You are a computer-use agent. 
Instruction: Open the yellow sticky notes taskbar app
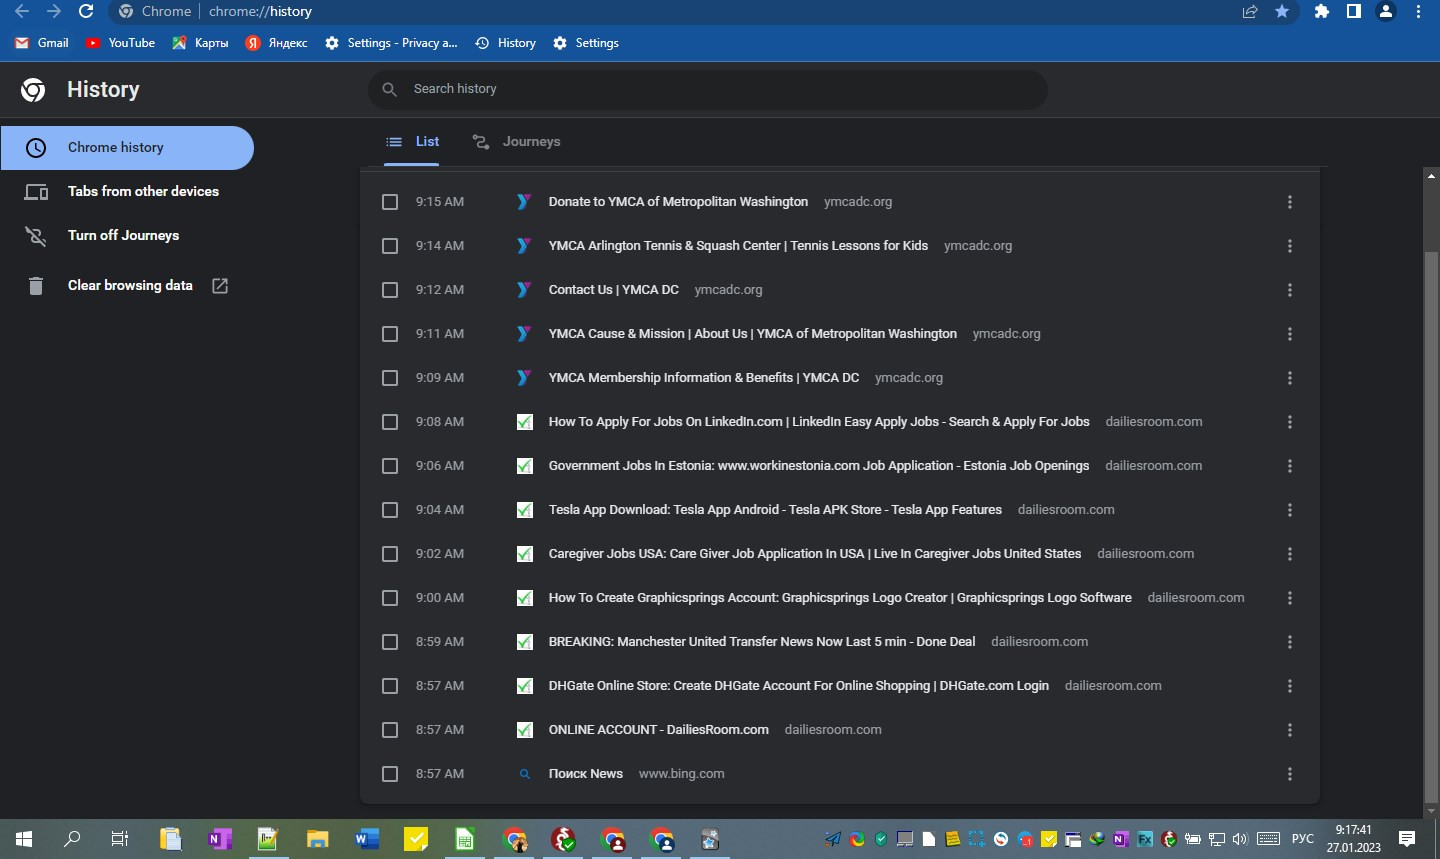pyautogui.click(x=415, y=839)
